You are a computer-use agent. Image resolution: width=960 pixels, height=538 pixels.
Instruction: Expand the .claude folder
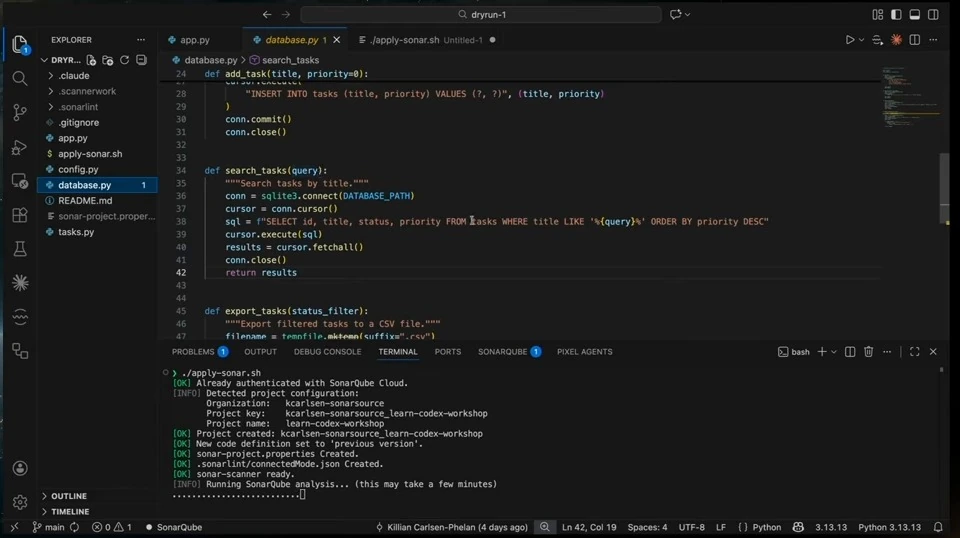pyautogui.click(x=97, y=76)
